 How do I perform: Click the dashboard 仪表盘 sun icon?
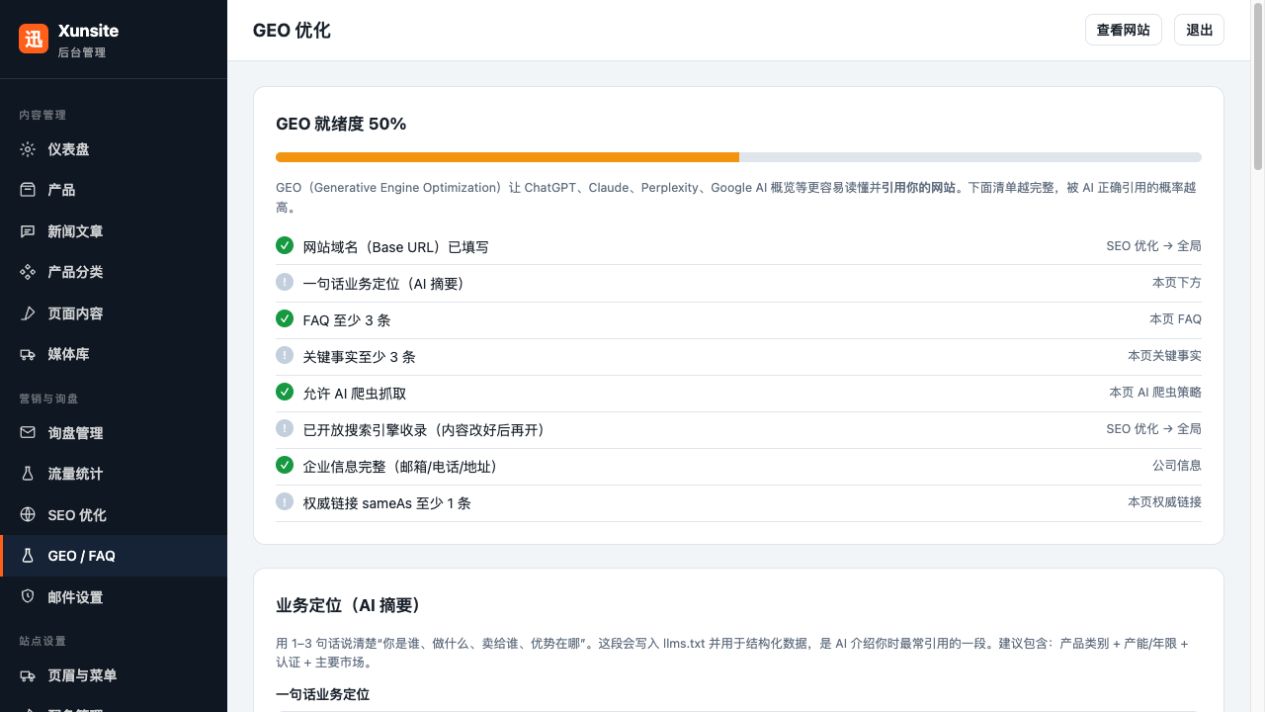[28, 149]
